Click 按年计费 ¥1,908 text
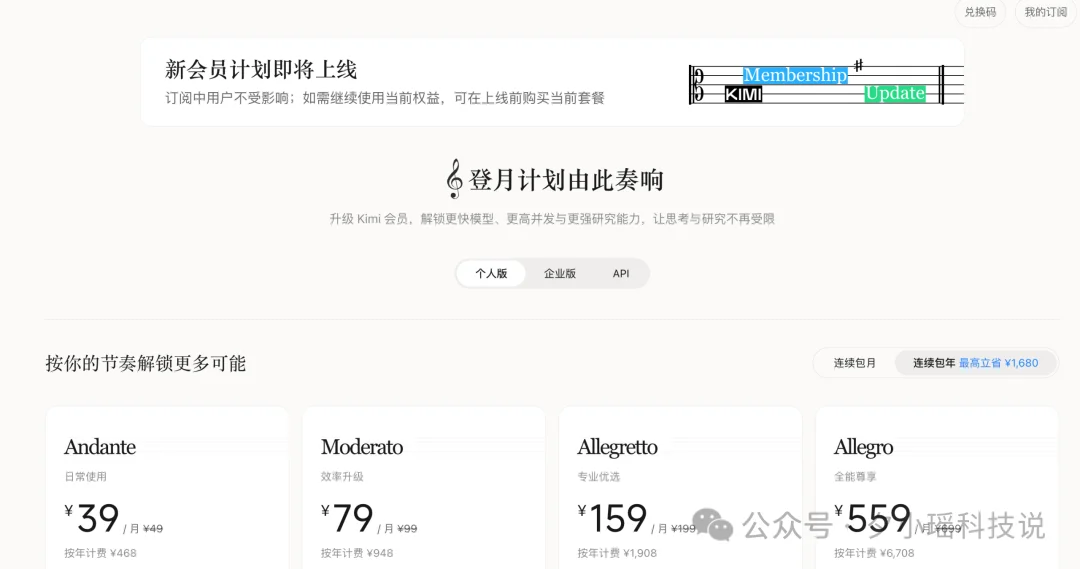Viewport: 1080px width, 569px height. pyautogui.click(x=617, y=553)
